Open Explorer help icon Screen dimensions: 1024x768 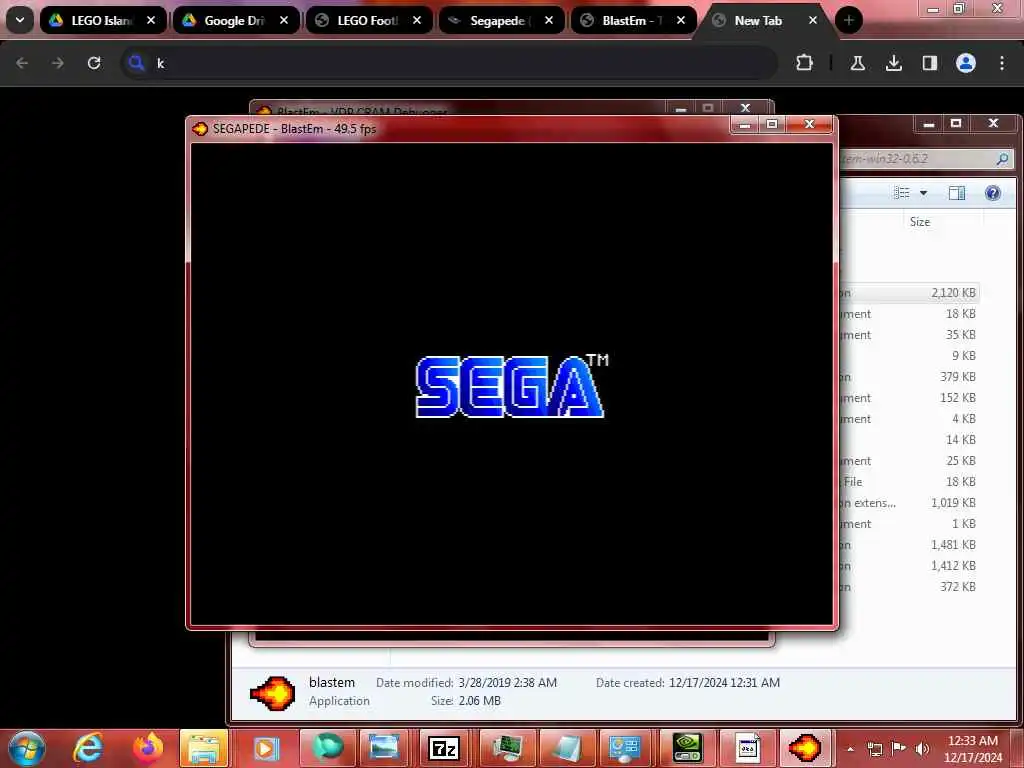993,193
